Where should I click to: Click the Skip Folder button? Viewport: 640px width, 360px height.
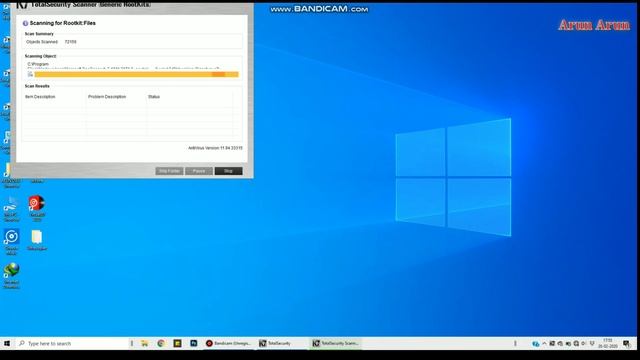[169, 171]
